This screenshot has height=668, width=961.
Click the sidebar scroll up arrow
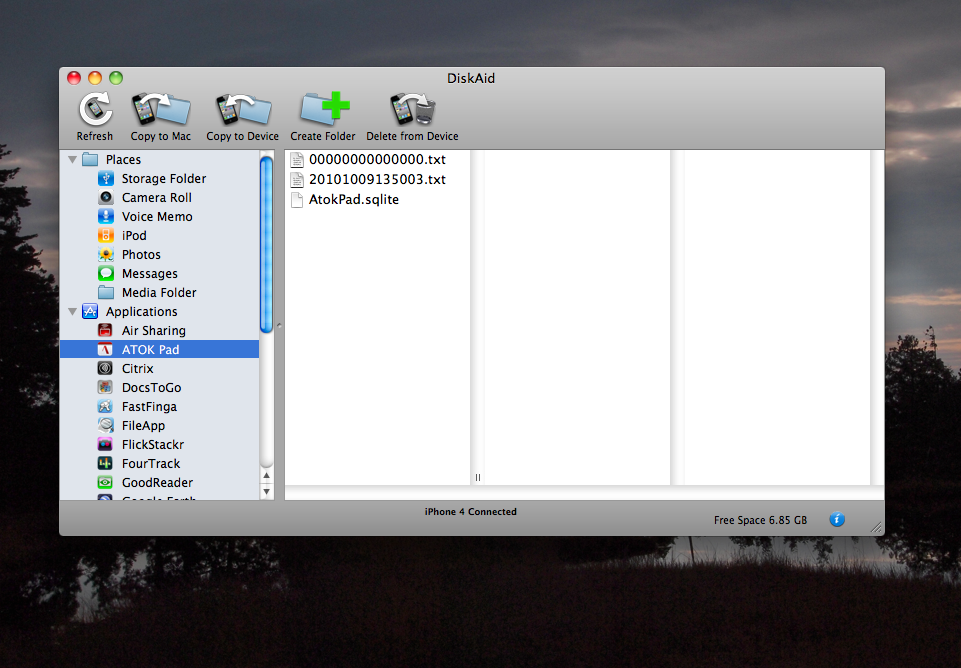pos(266,476)
